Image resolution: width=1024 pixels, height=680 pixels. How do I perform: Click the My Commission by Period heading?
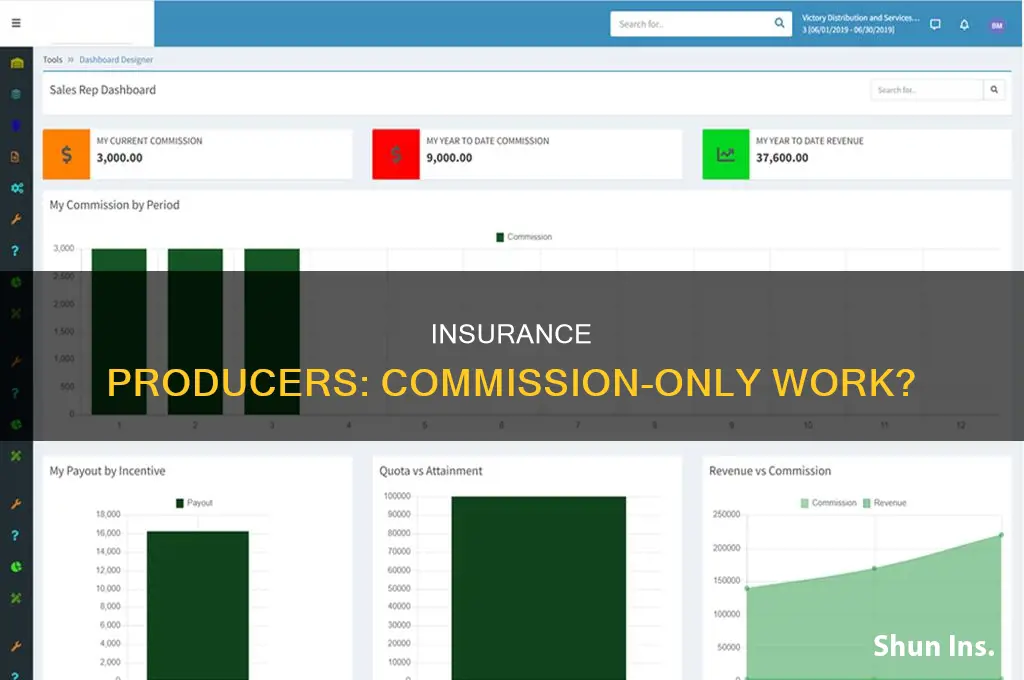(x=114, y=205)
